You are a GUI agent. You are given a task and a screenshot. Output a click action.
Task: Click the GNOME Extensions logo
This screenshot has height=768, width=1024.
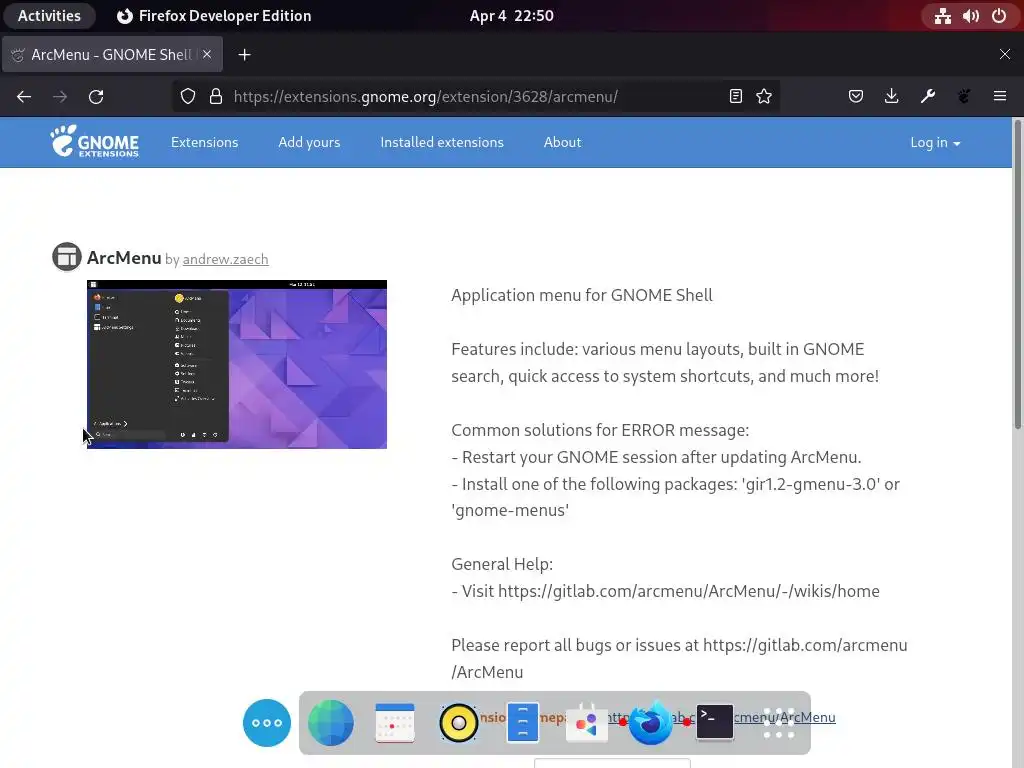95,142
